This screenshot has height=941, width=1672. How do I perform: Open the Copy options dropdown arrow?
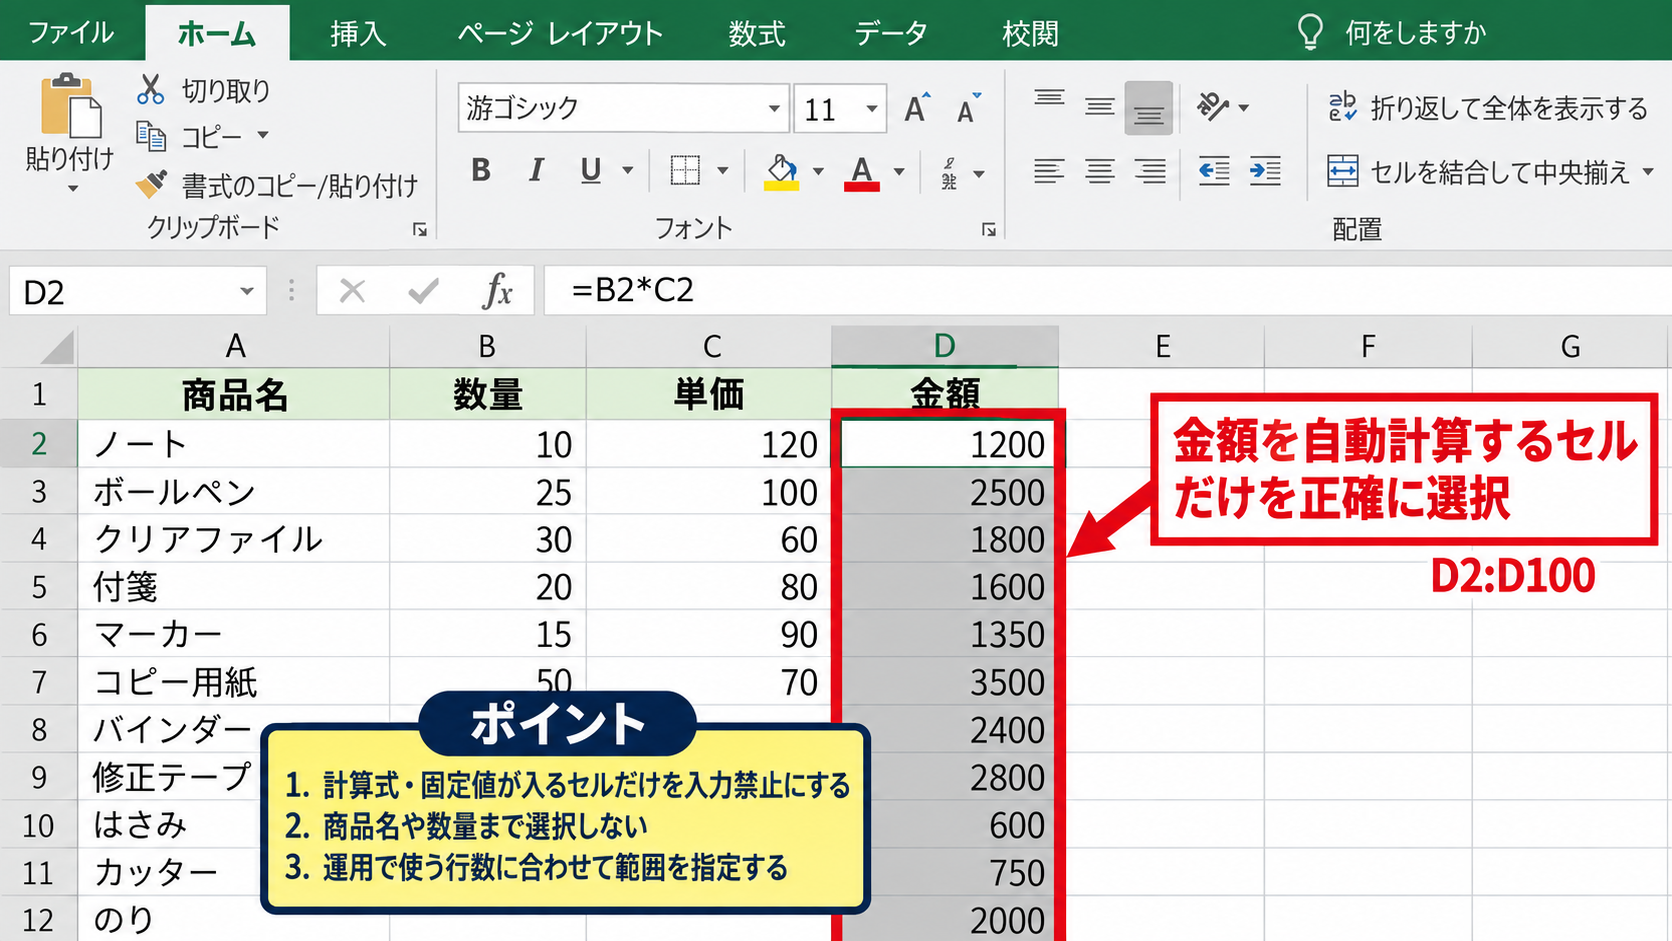(263, 135)
